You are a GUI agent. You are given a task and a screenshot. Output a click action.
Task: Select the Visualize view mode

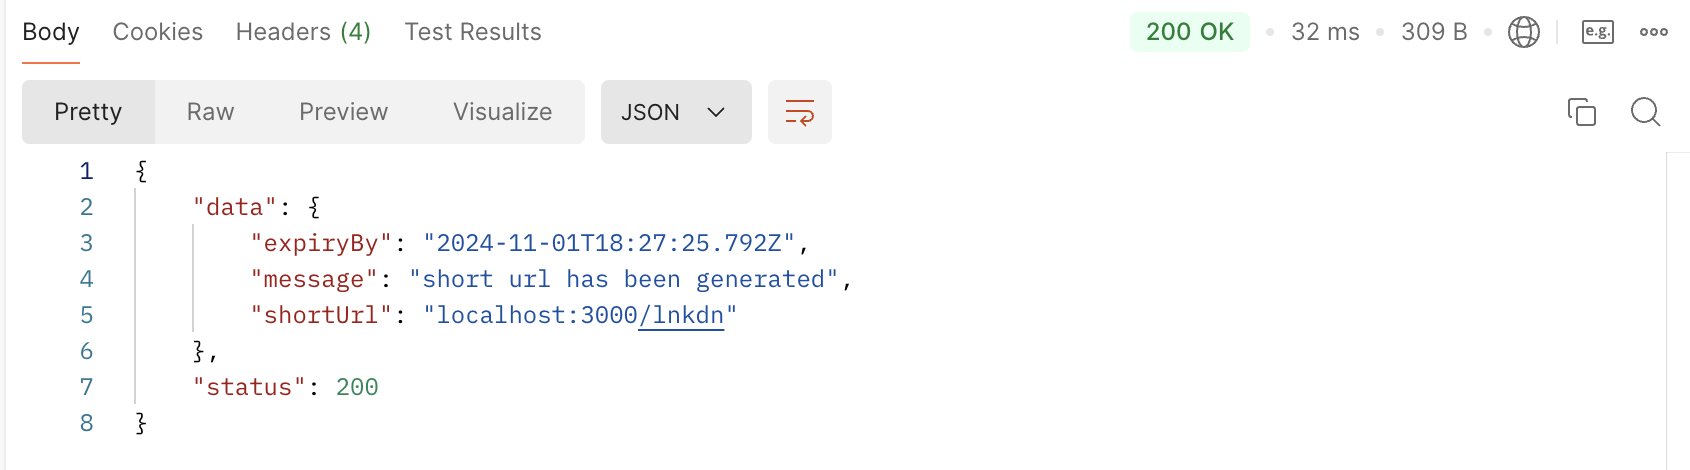503,112
